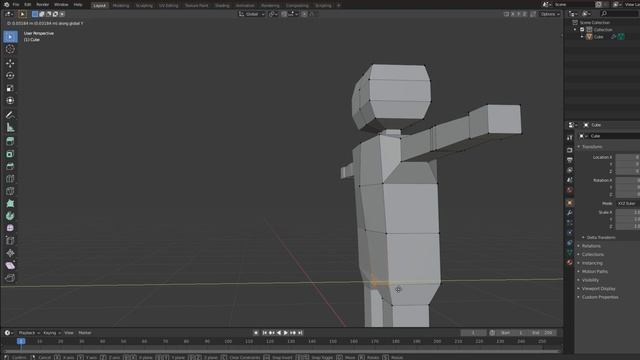The width and height of the screenshot is (640, 360).
Task: Select the Shrink/Fatten tool
Action: coord(10,253)
